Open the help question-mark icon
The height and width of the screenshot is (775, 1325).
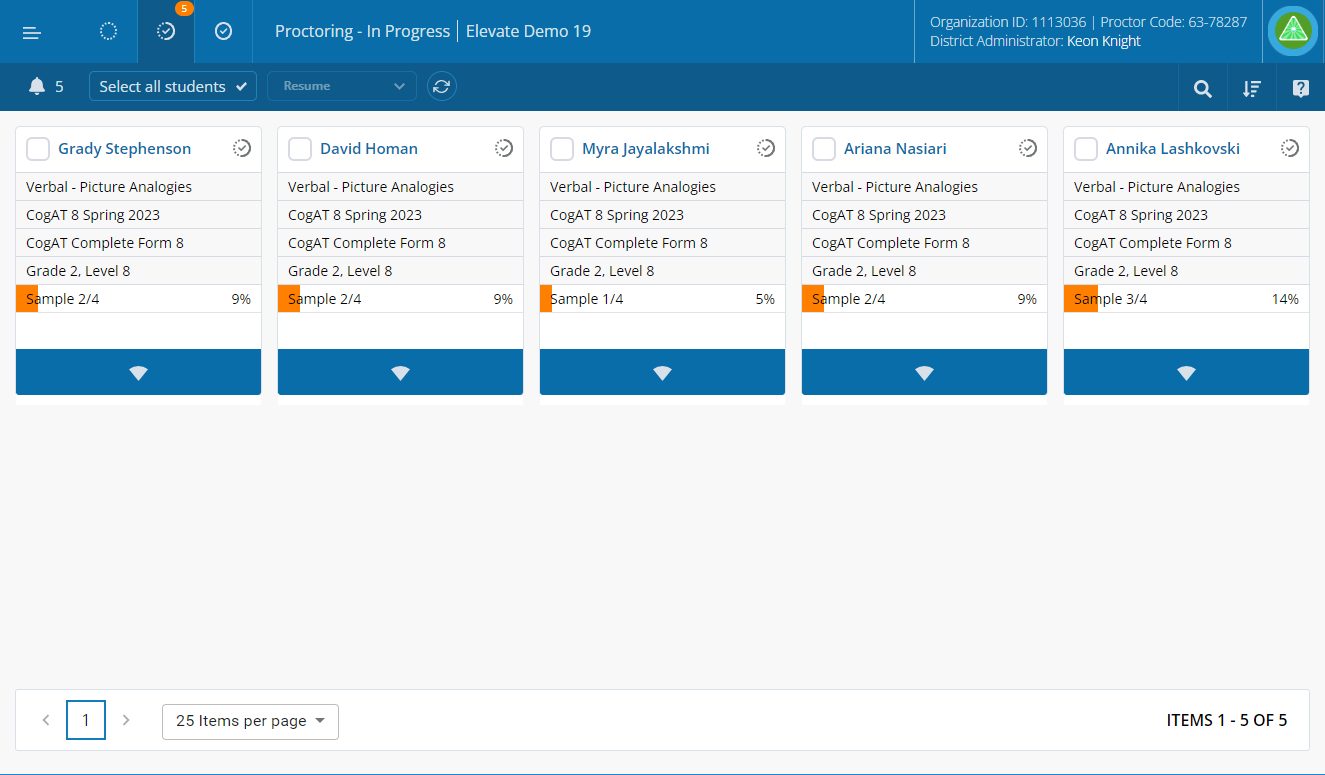pos(1301,88)
